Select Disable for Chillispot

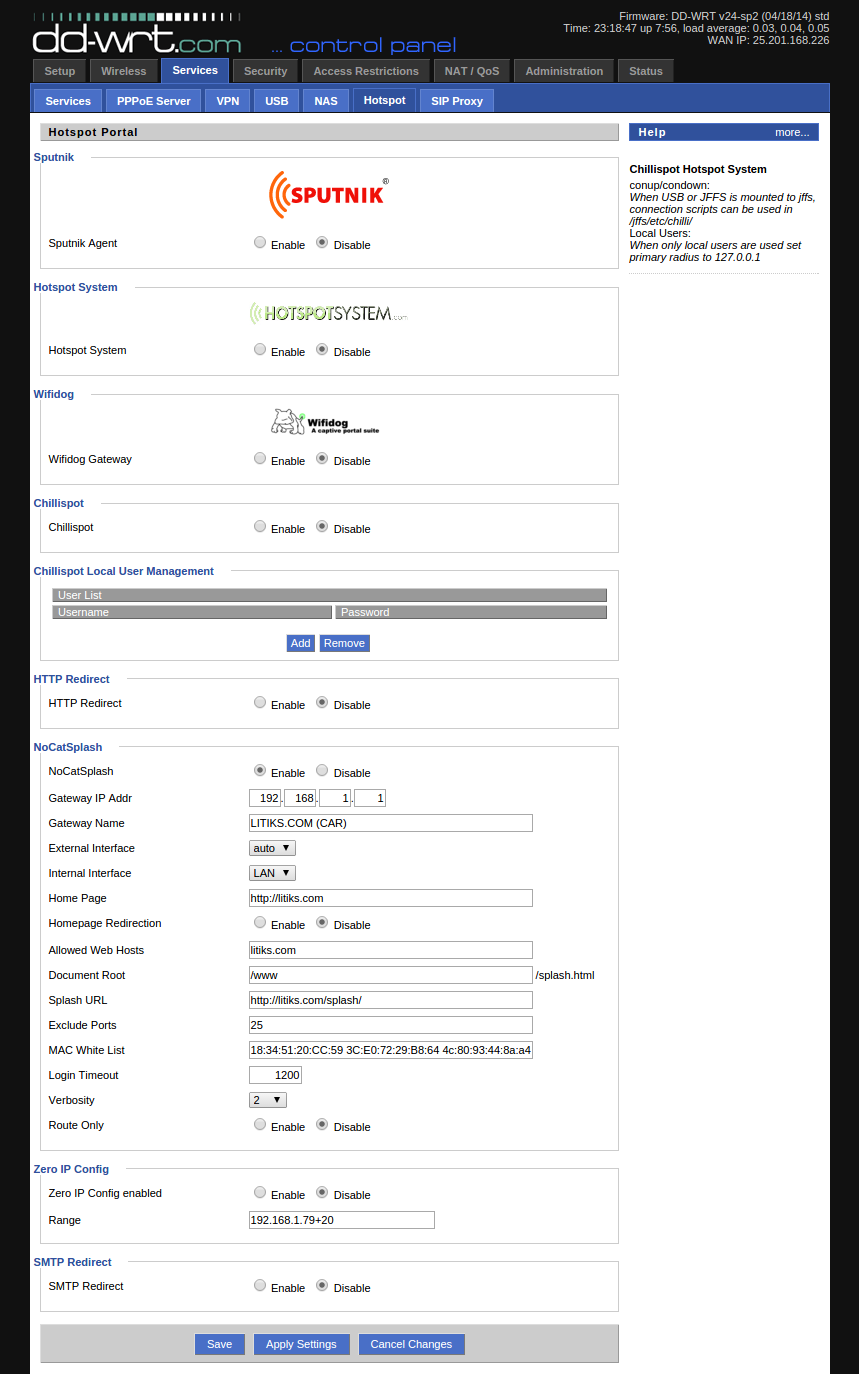(322, 526)
